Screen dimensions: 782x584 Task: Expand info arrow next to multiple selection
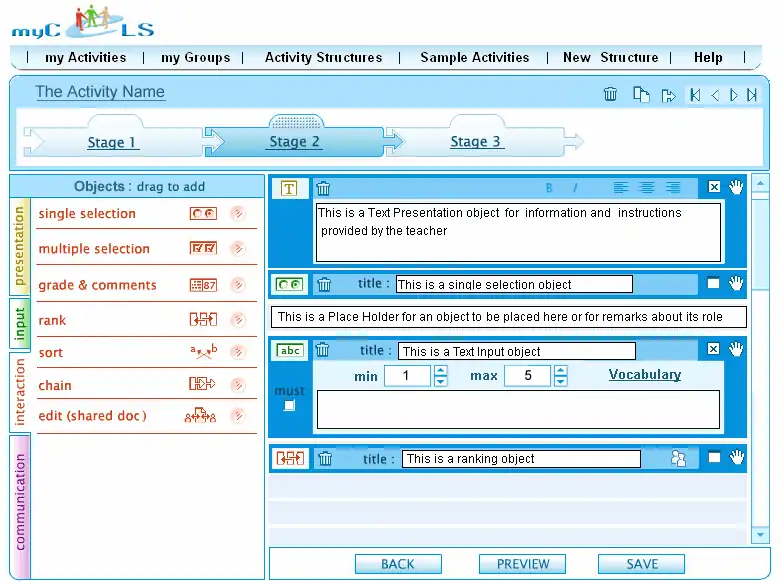[237, 249]
